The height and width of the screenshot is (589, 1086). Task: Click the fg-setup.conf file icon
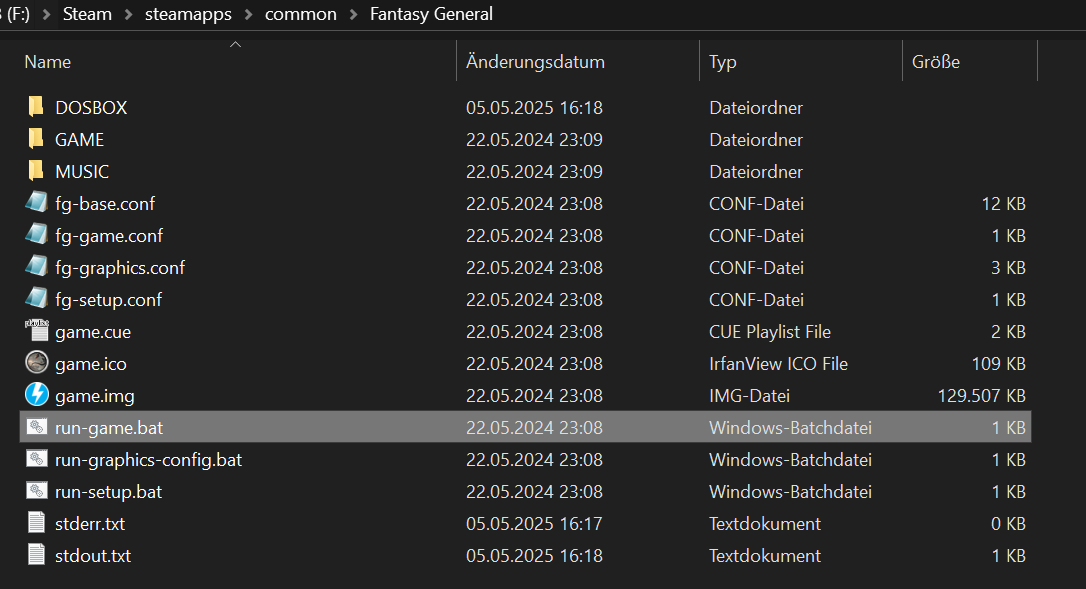pyautogui.click(x=37, y=298)
